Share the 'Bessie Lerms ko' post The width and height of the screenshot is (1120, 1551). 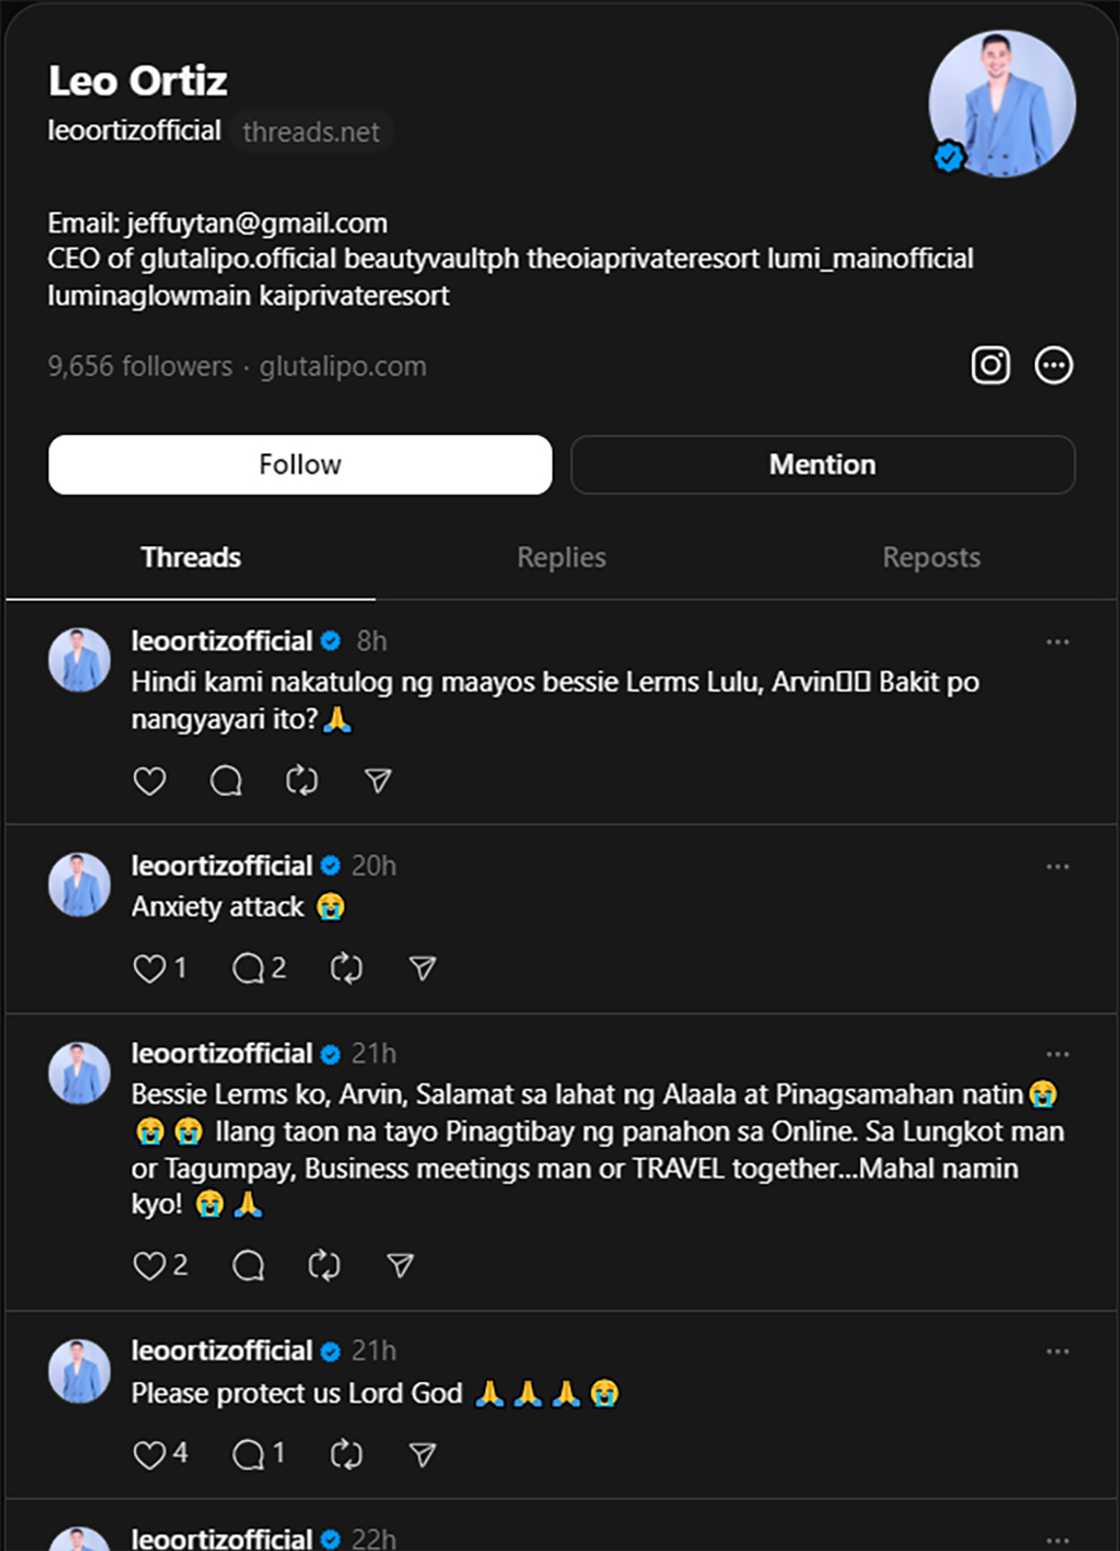[400, 1266]
